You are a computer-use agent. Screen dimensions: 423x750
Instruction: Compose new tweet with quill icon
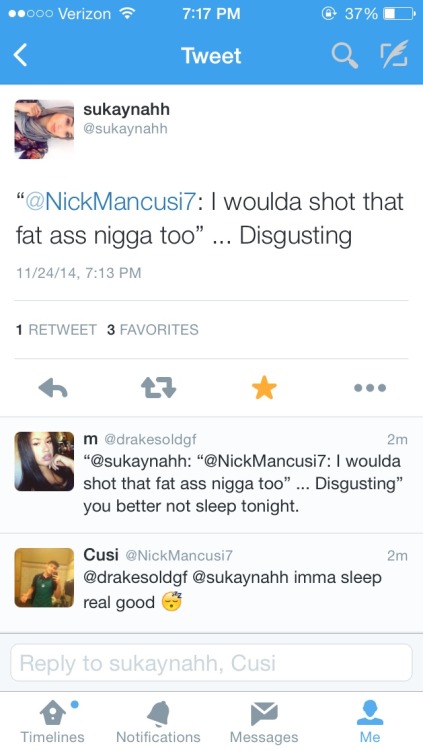point(394,55)
